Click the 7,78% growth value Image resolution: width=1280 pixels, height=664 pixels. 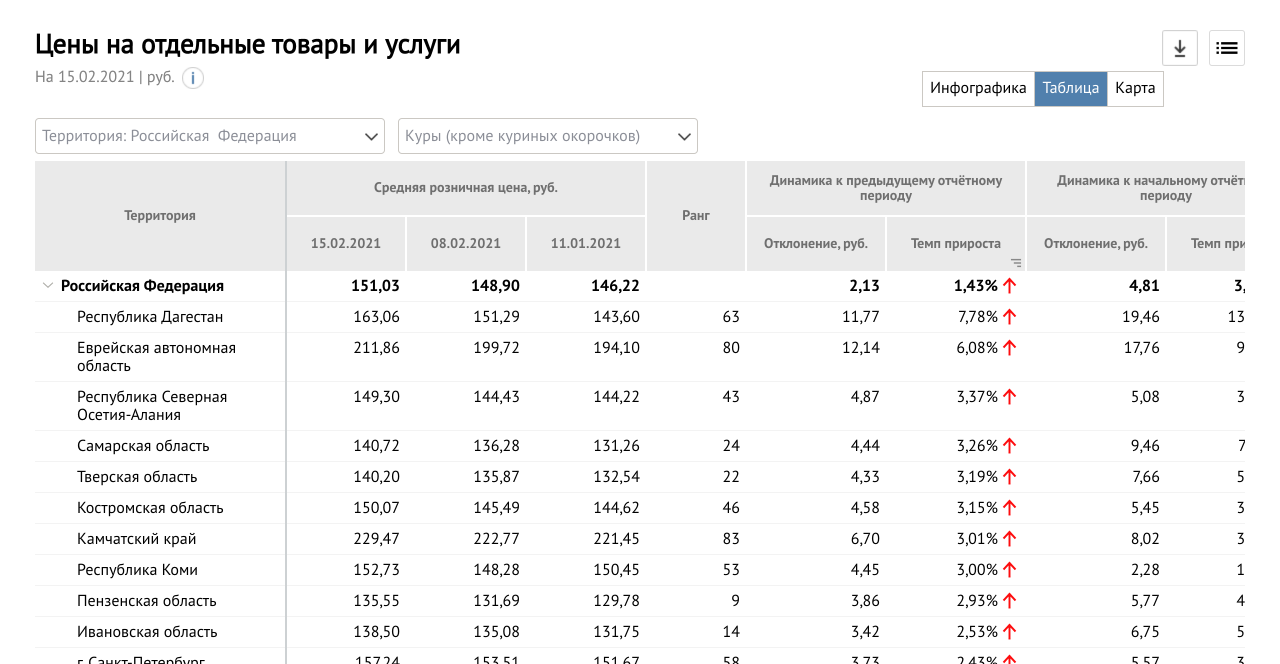(x=977, y=317)
